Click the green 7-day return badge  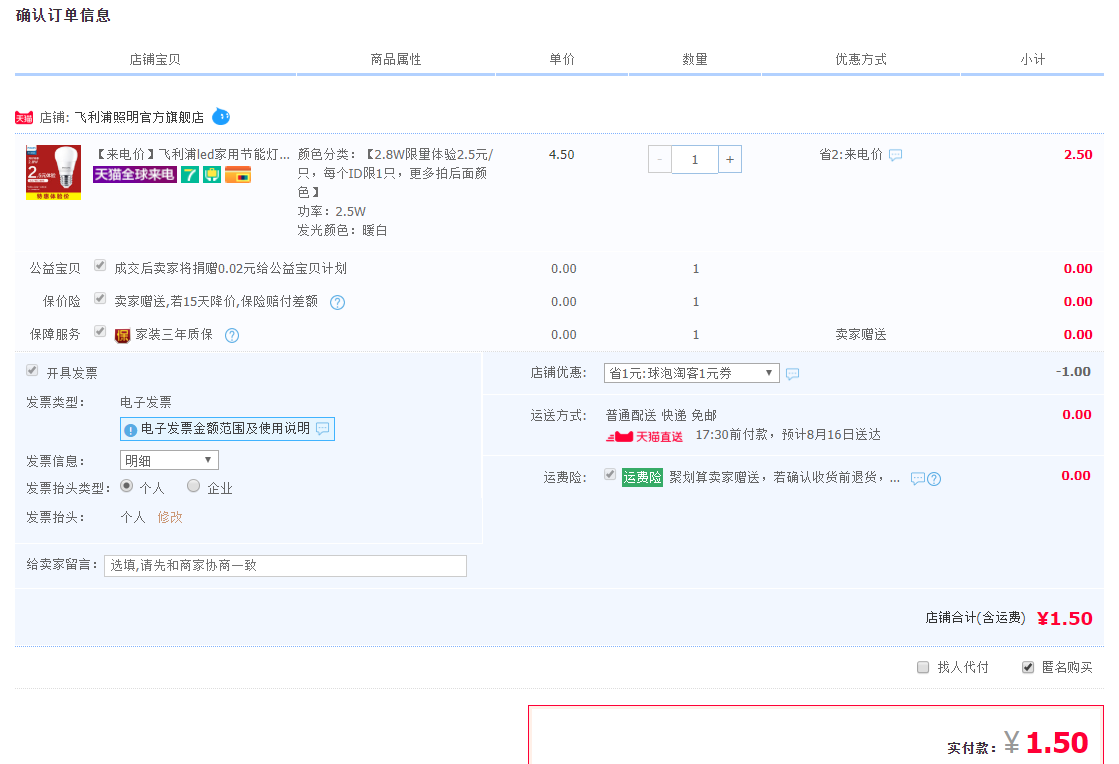point(190,175)
